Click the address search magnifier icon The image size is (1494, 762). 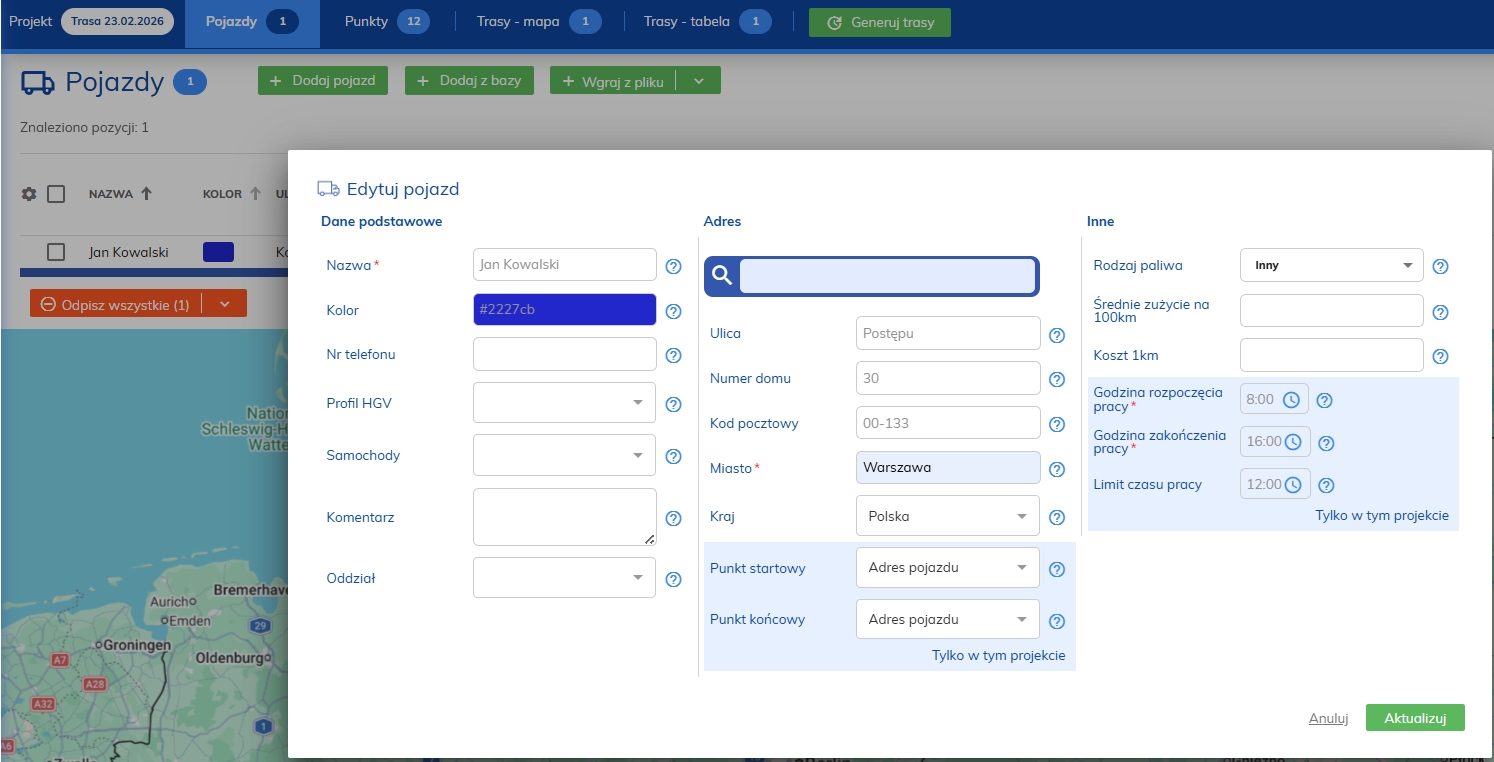coord(722,277)
